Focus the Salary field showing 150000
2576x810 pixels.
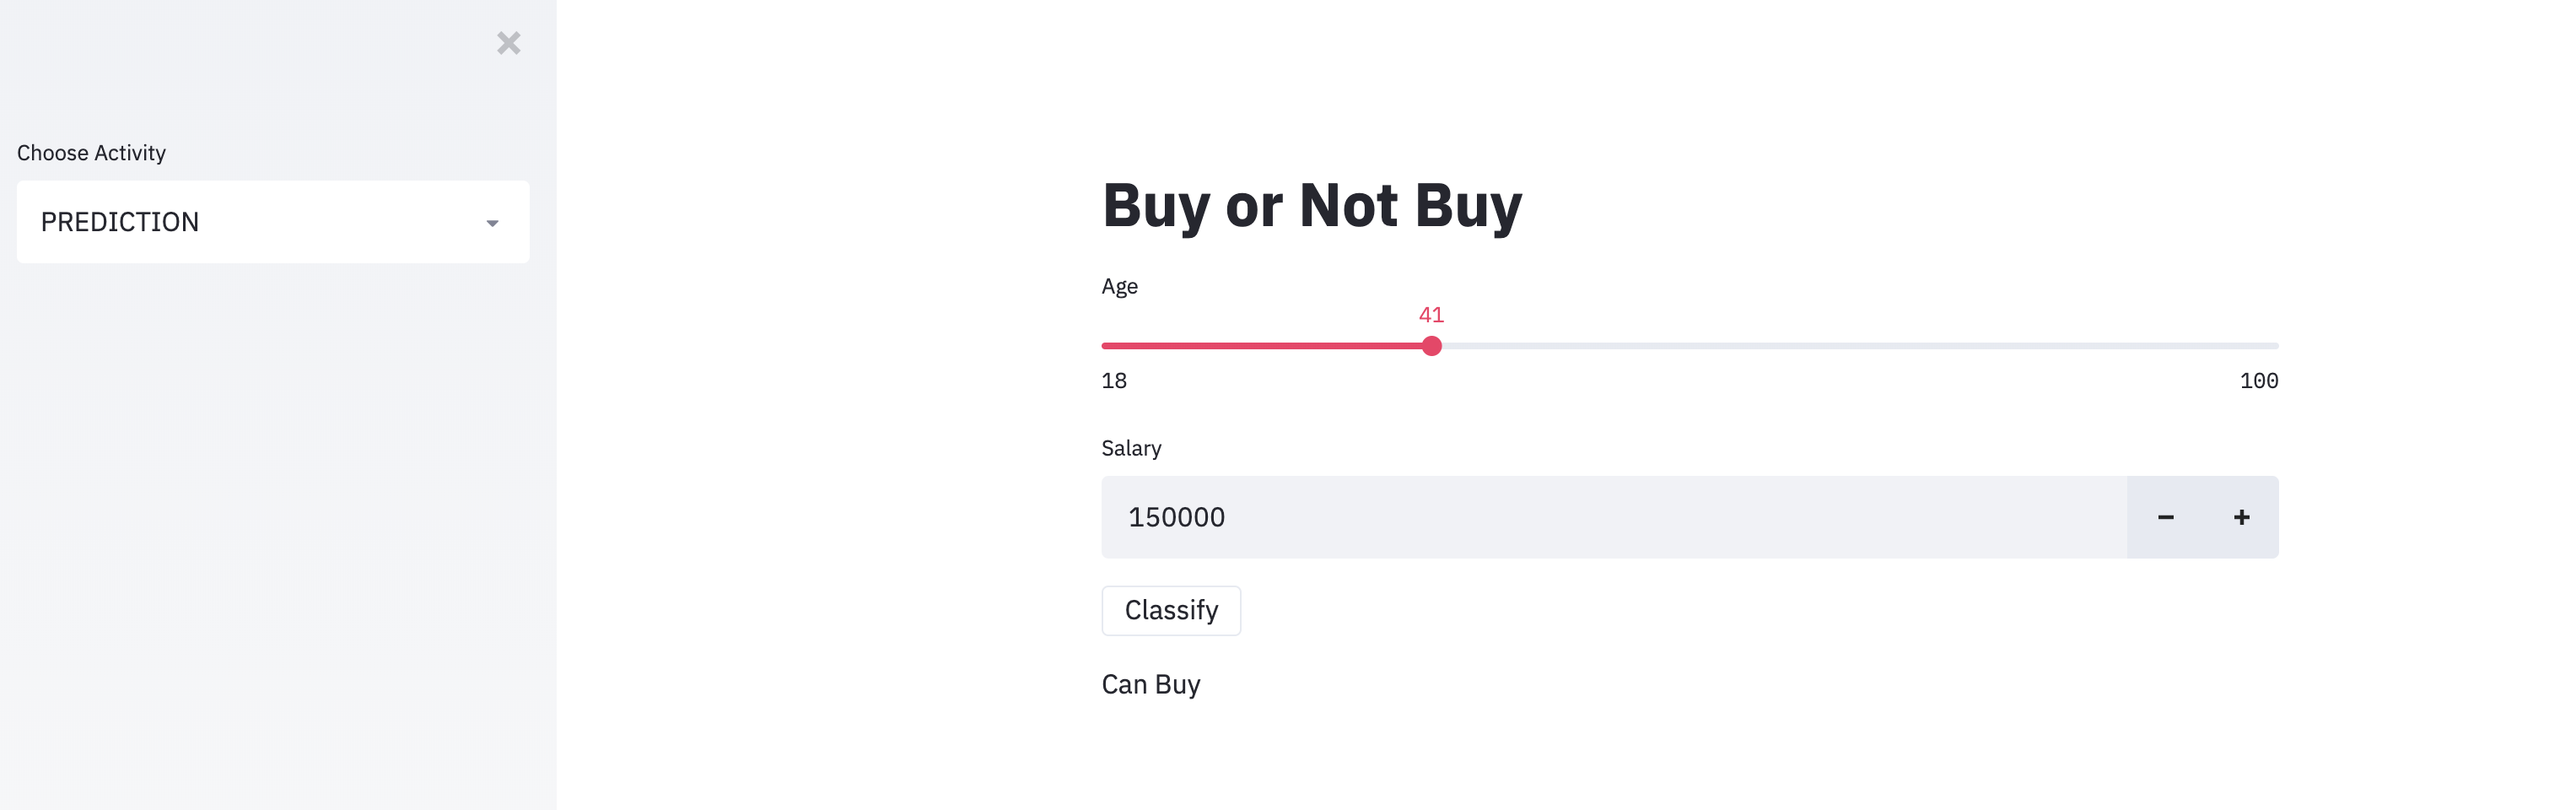coord(1613,517)
